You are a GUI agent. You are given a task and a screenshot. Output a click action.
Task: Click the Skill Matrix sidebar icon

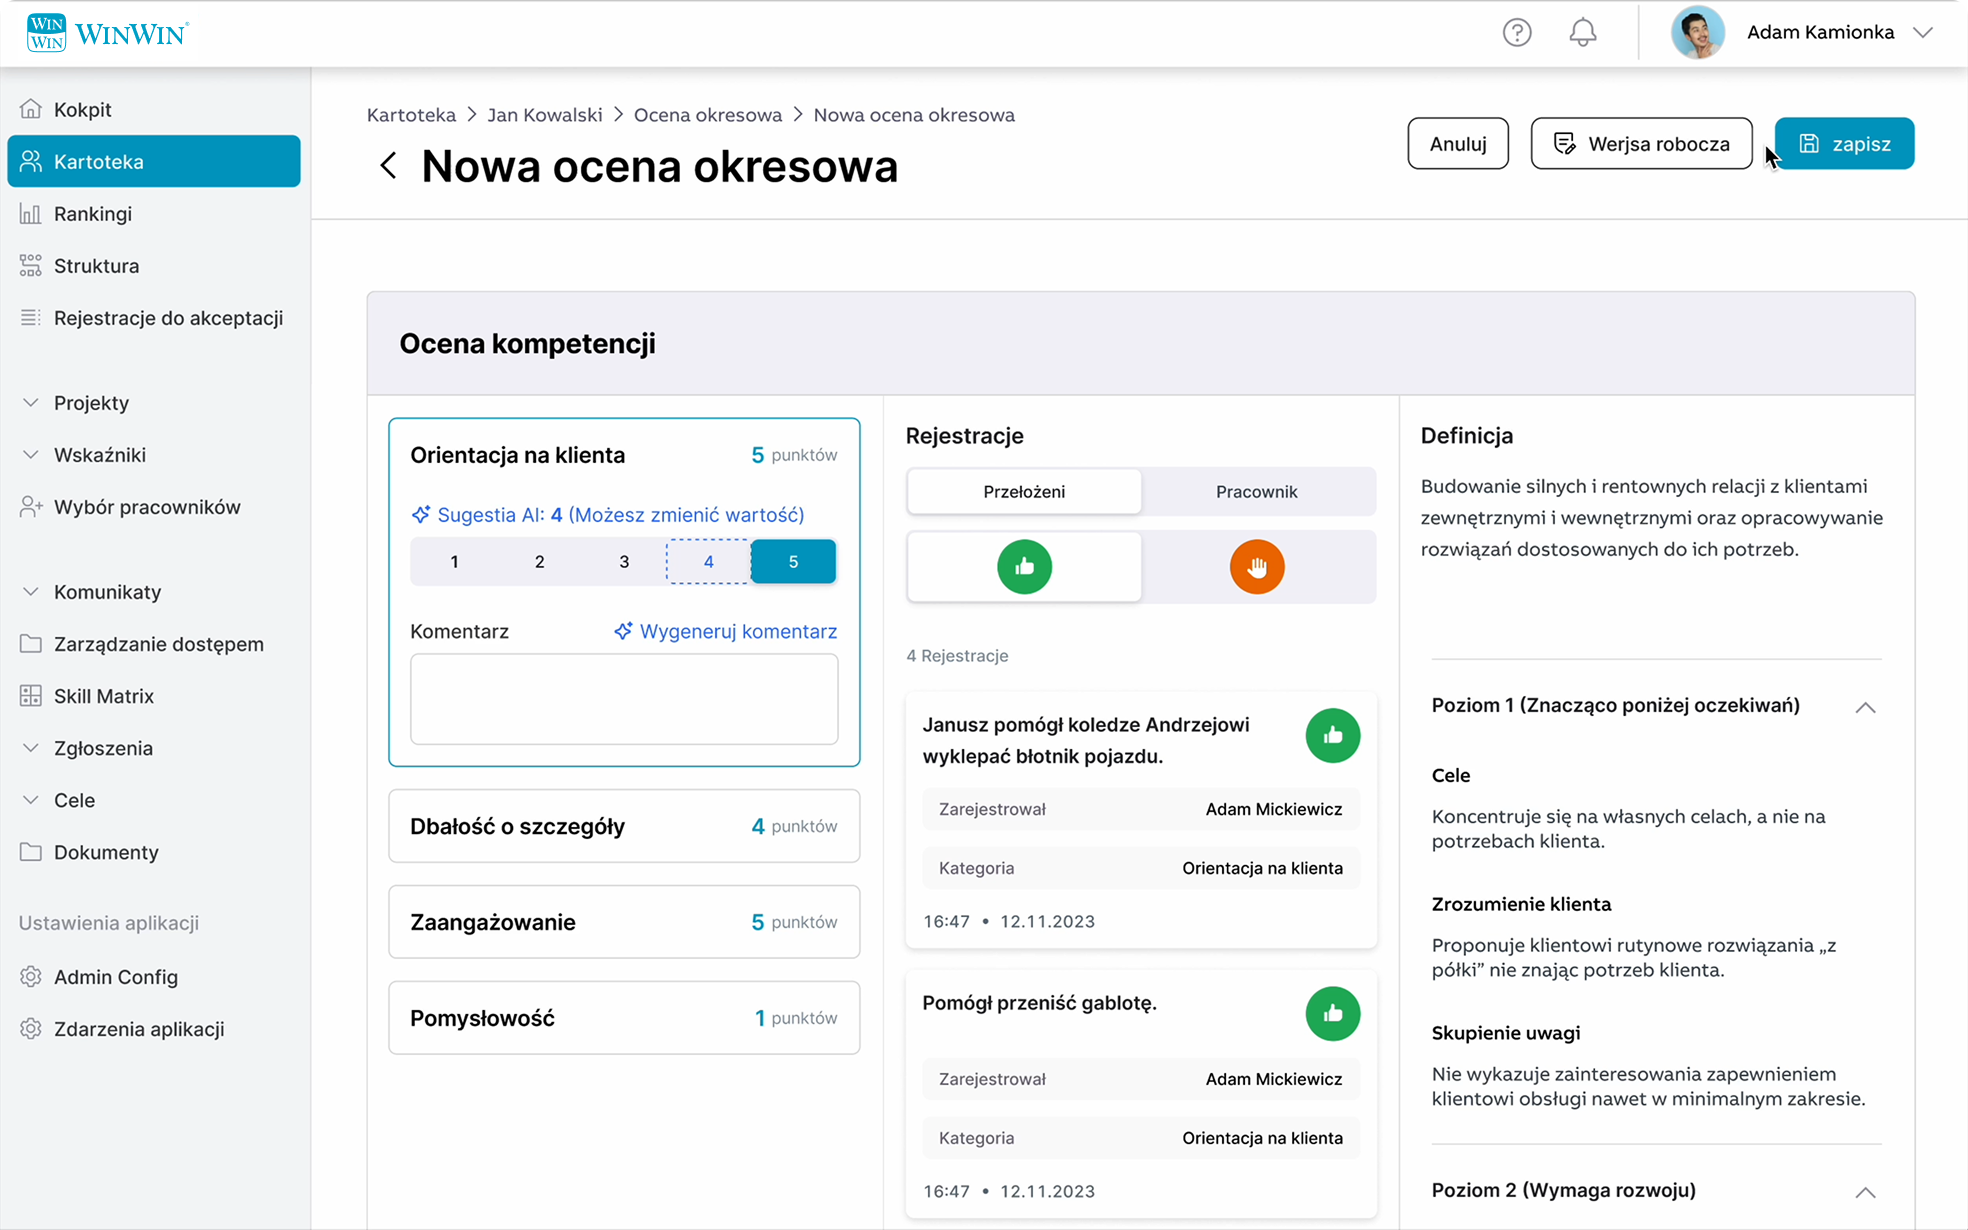click(31, 696)
